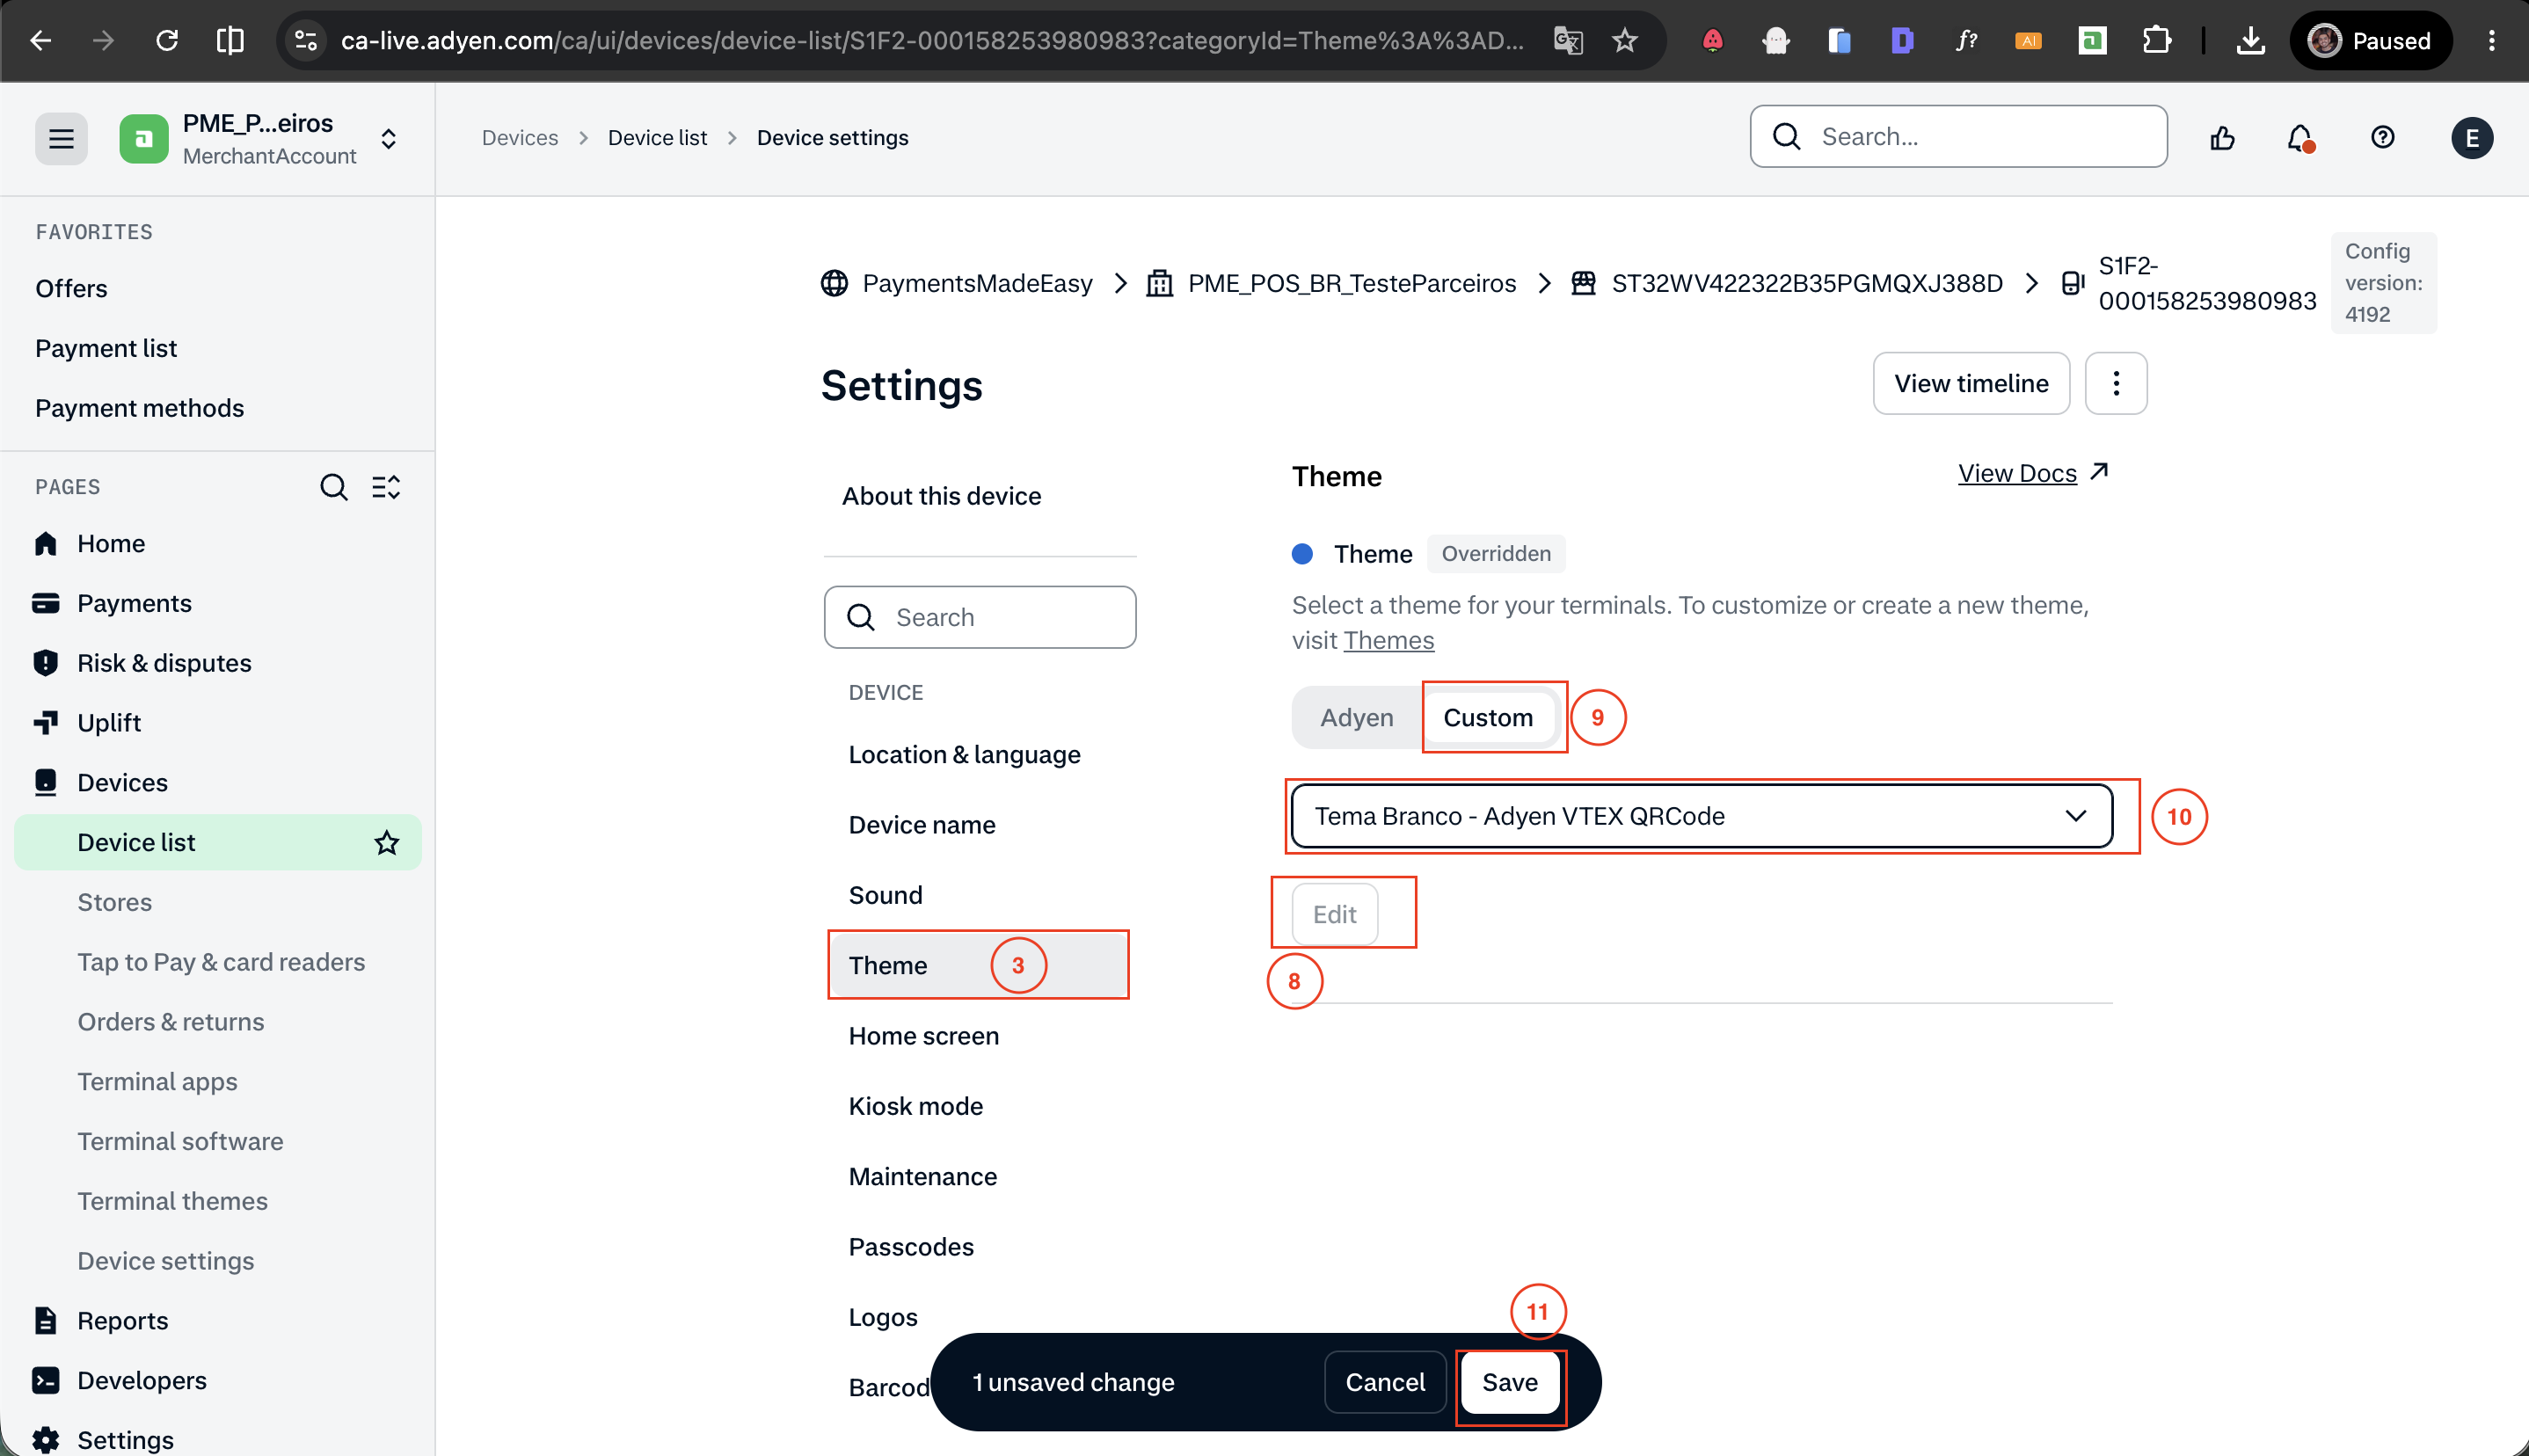Image resolution: width=2529 pixels, height=1456 pixels.
Task: Open Home screen settings category
Action: [923, 1036]
